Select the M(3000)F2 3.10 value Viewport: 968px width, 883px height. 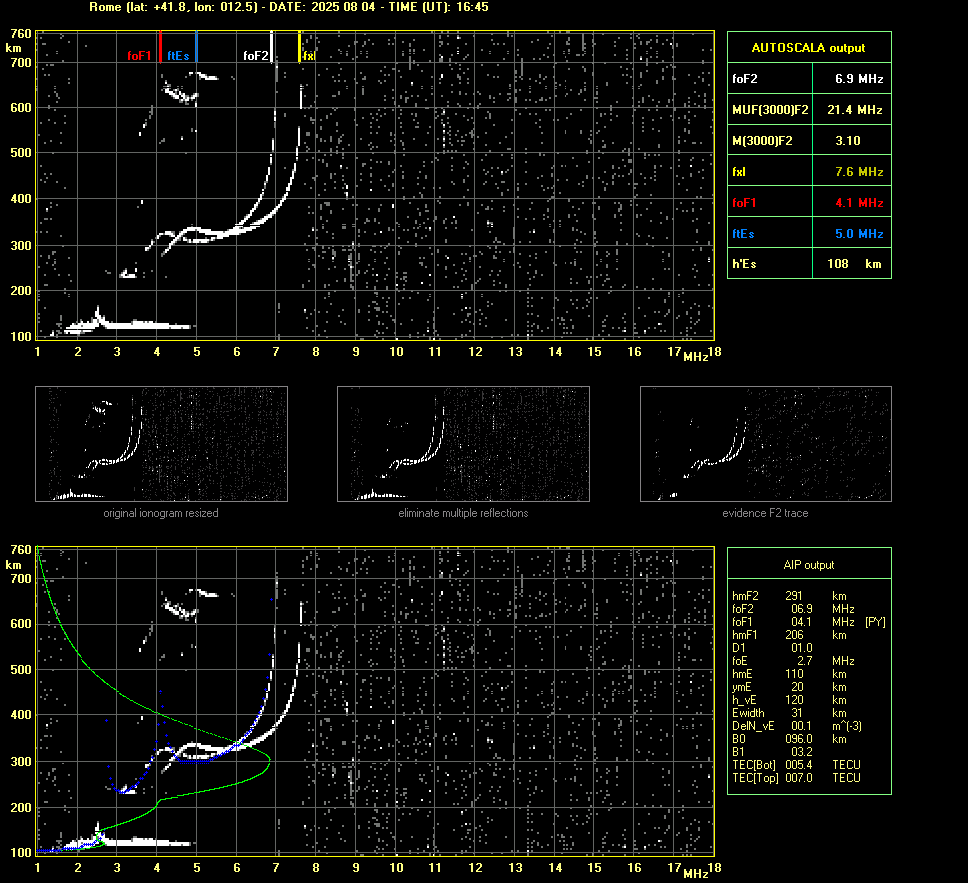848,141
